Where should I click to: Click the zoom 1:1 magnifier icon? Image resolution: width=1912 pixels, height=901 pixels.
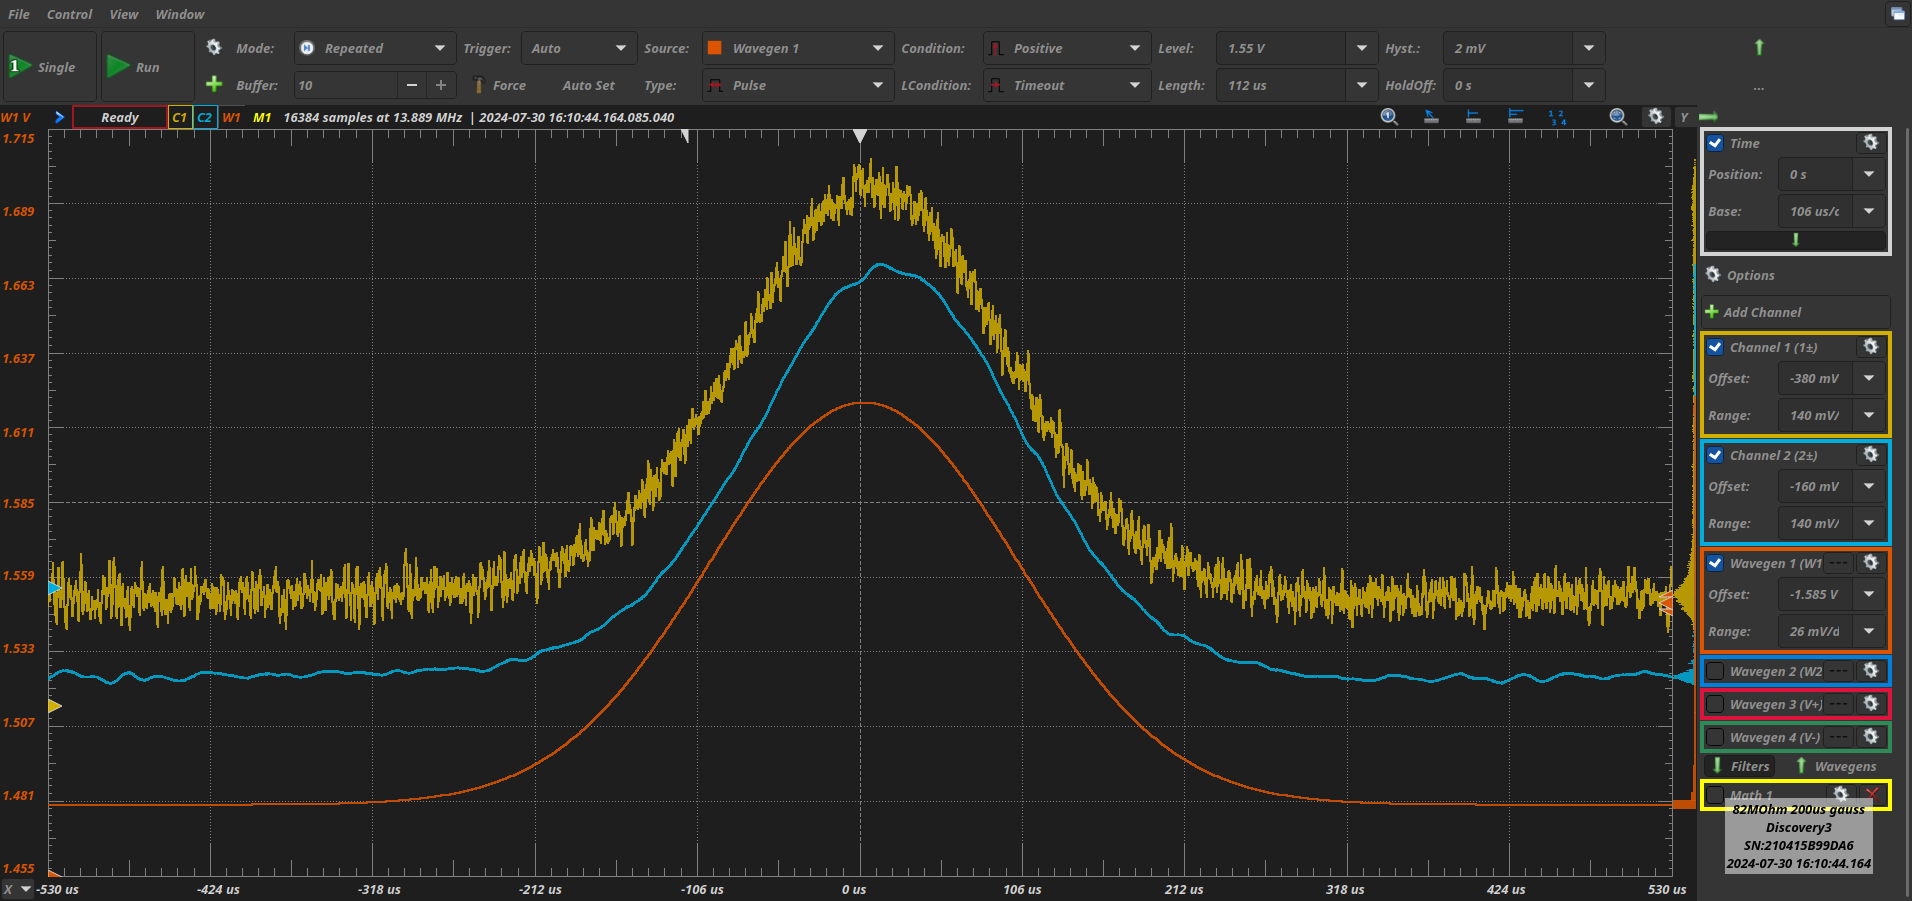click(1389, 117)
